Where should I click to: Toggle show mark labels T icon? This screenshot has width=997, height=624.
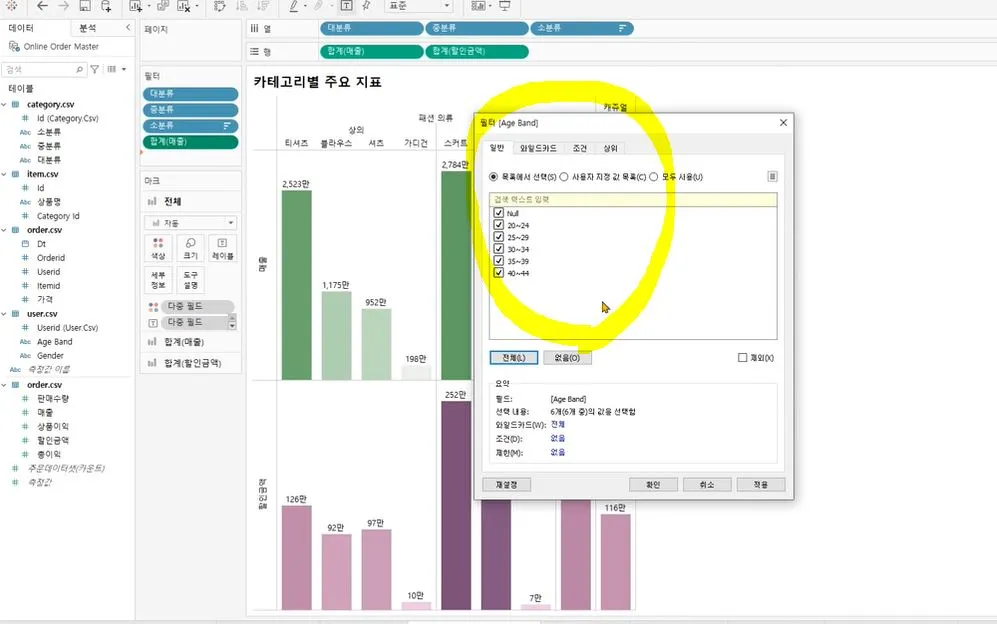point(347,6)
